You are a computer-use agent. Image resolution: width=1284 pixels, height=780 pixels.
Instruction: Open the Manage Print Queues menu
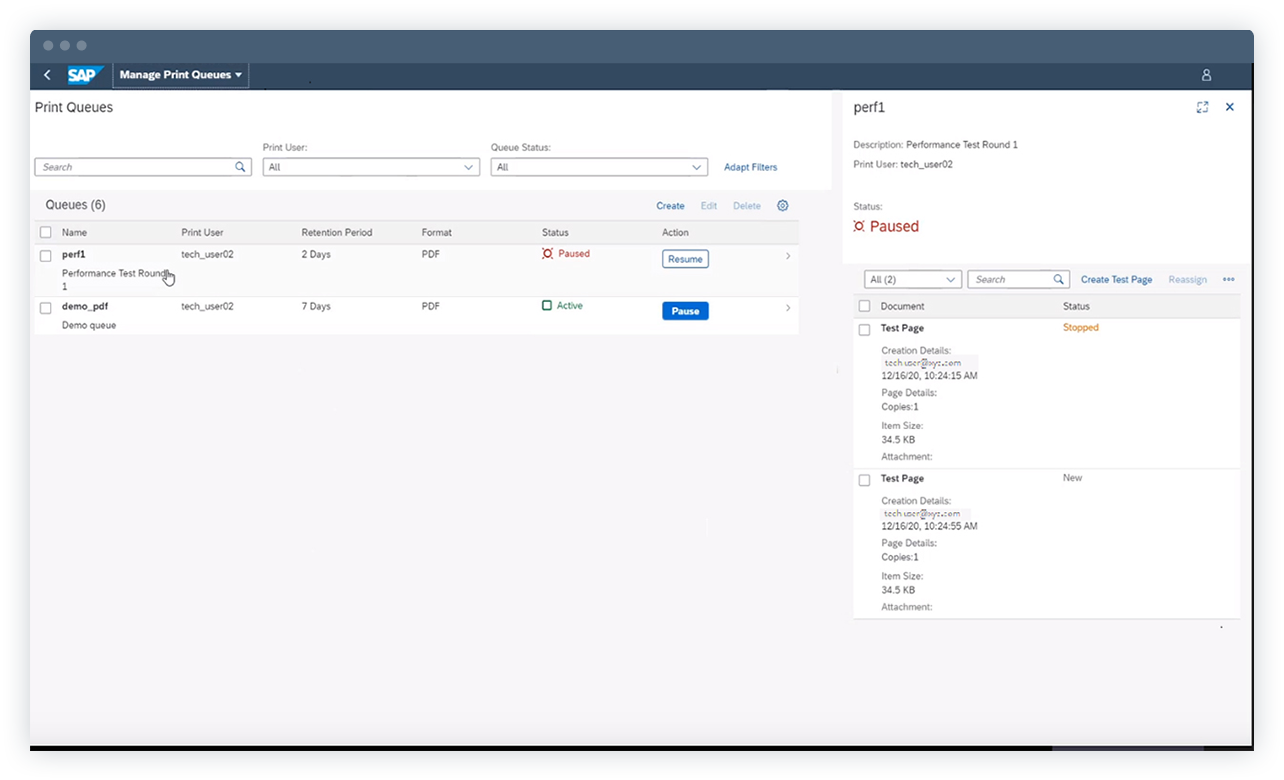[181, 75]
